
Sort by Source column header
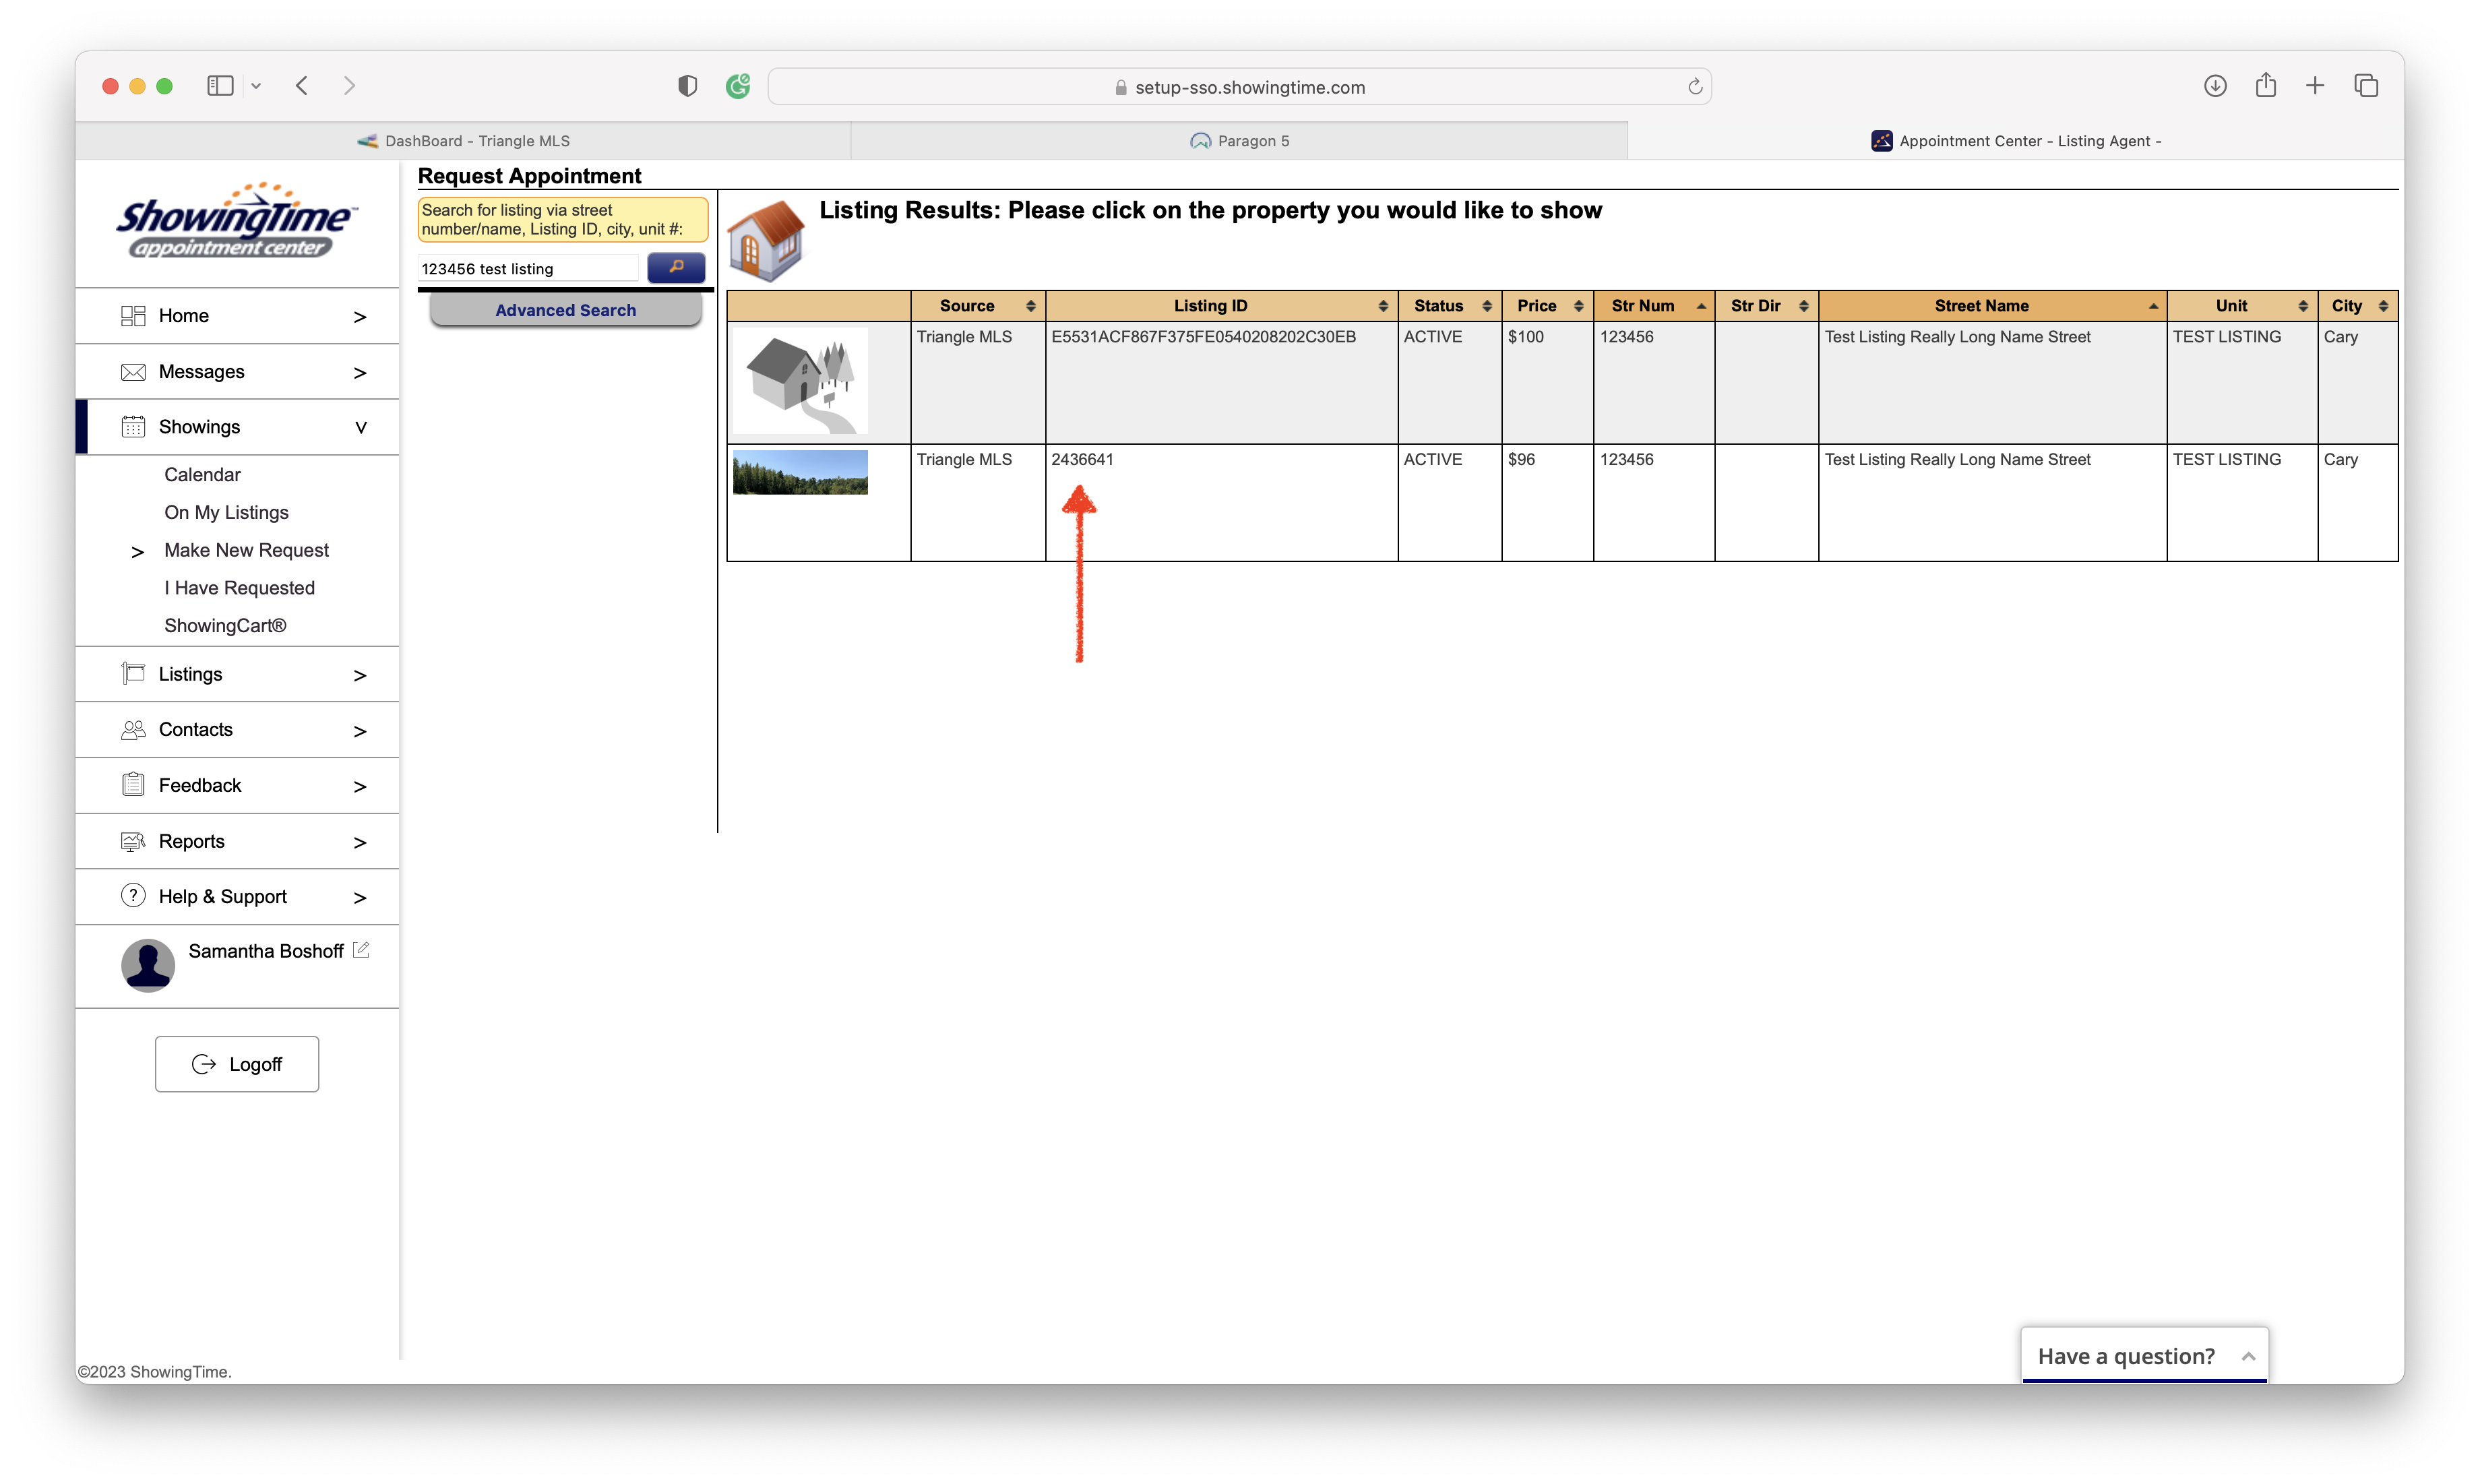click(x=977, y=306)
